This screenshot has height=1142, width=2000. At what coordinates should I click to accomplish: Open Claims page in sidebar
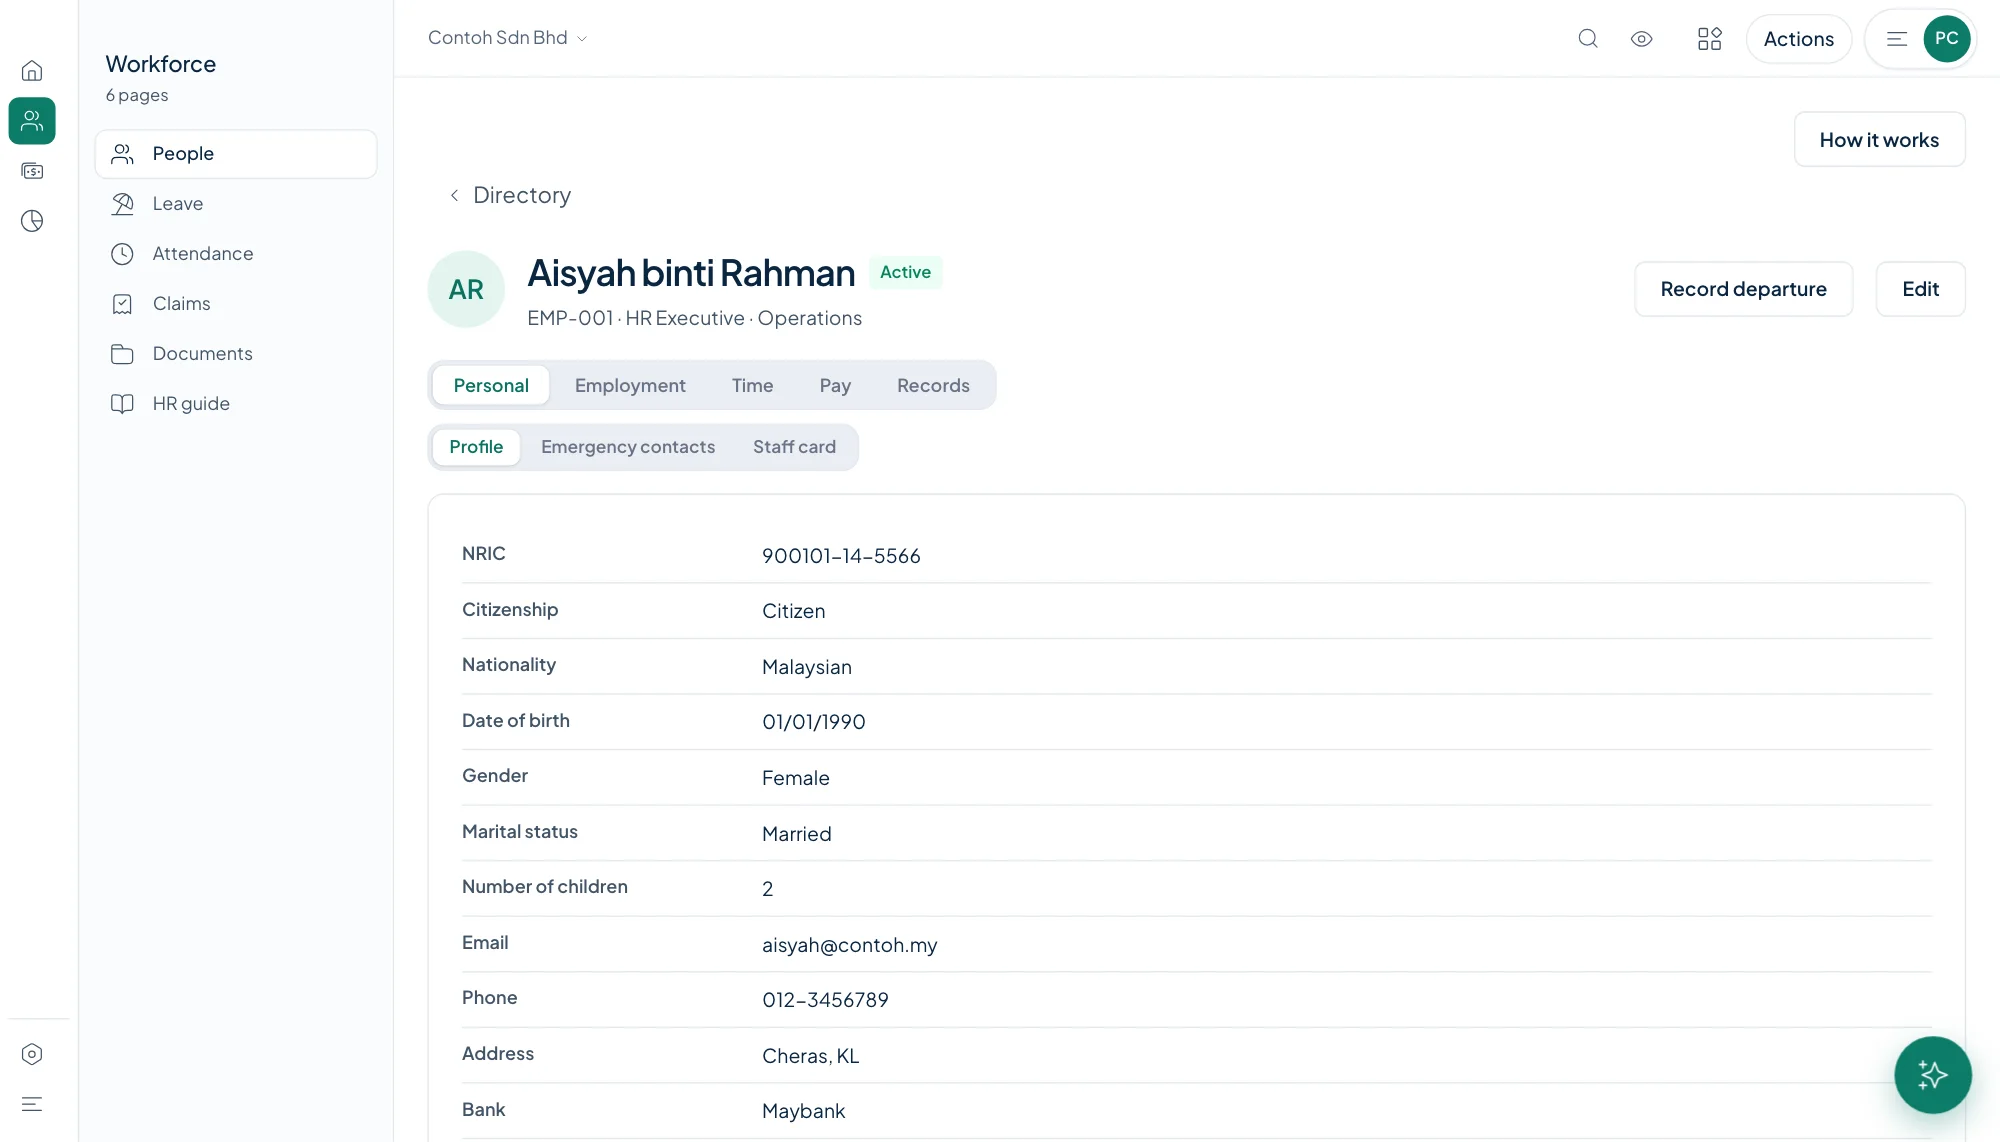tap(236, 304)
